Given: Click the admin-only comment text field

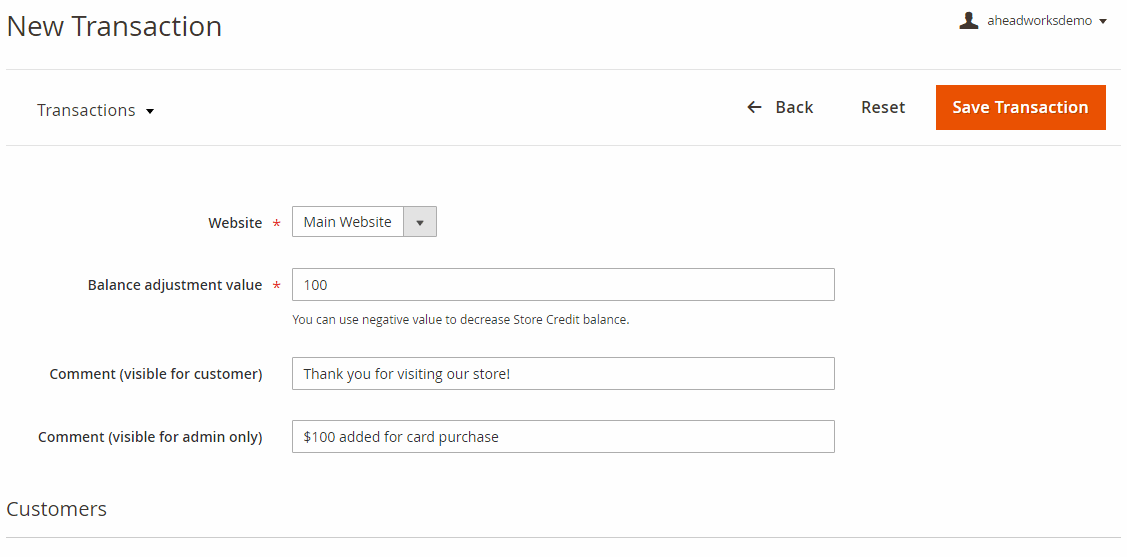Looking at the screenshot, I should pyautogui.click(x=563, y=437).
